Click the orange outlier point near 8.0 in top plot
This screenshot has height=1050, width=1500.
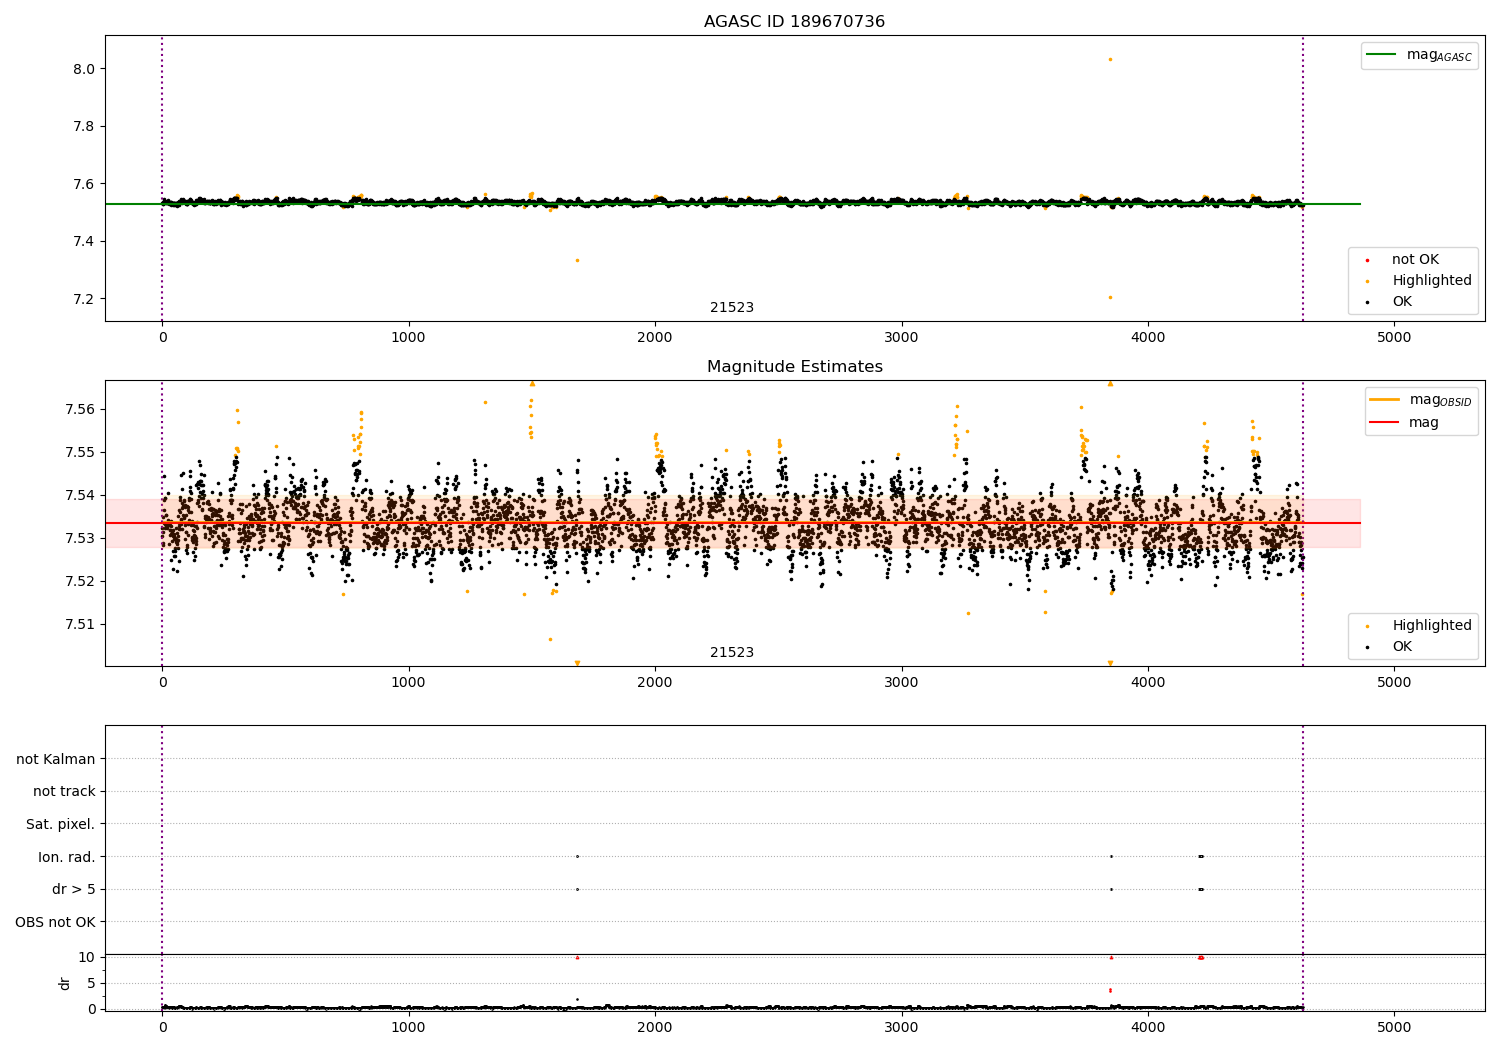[x=1110, y=59]
